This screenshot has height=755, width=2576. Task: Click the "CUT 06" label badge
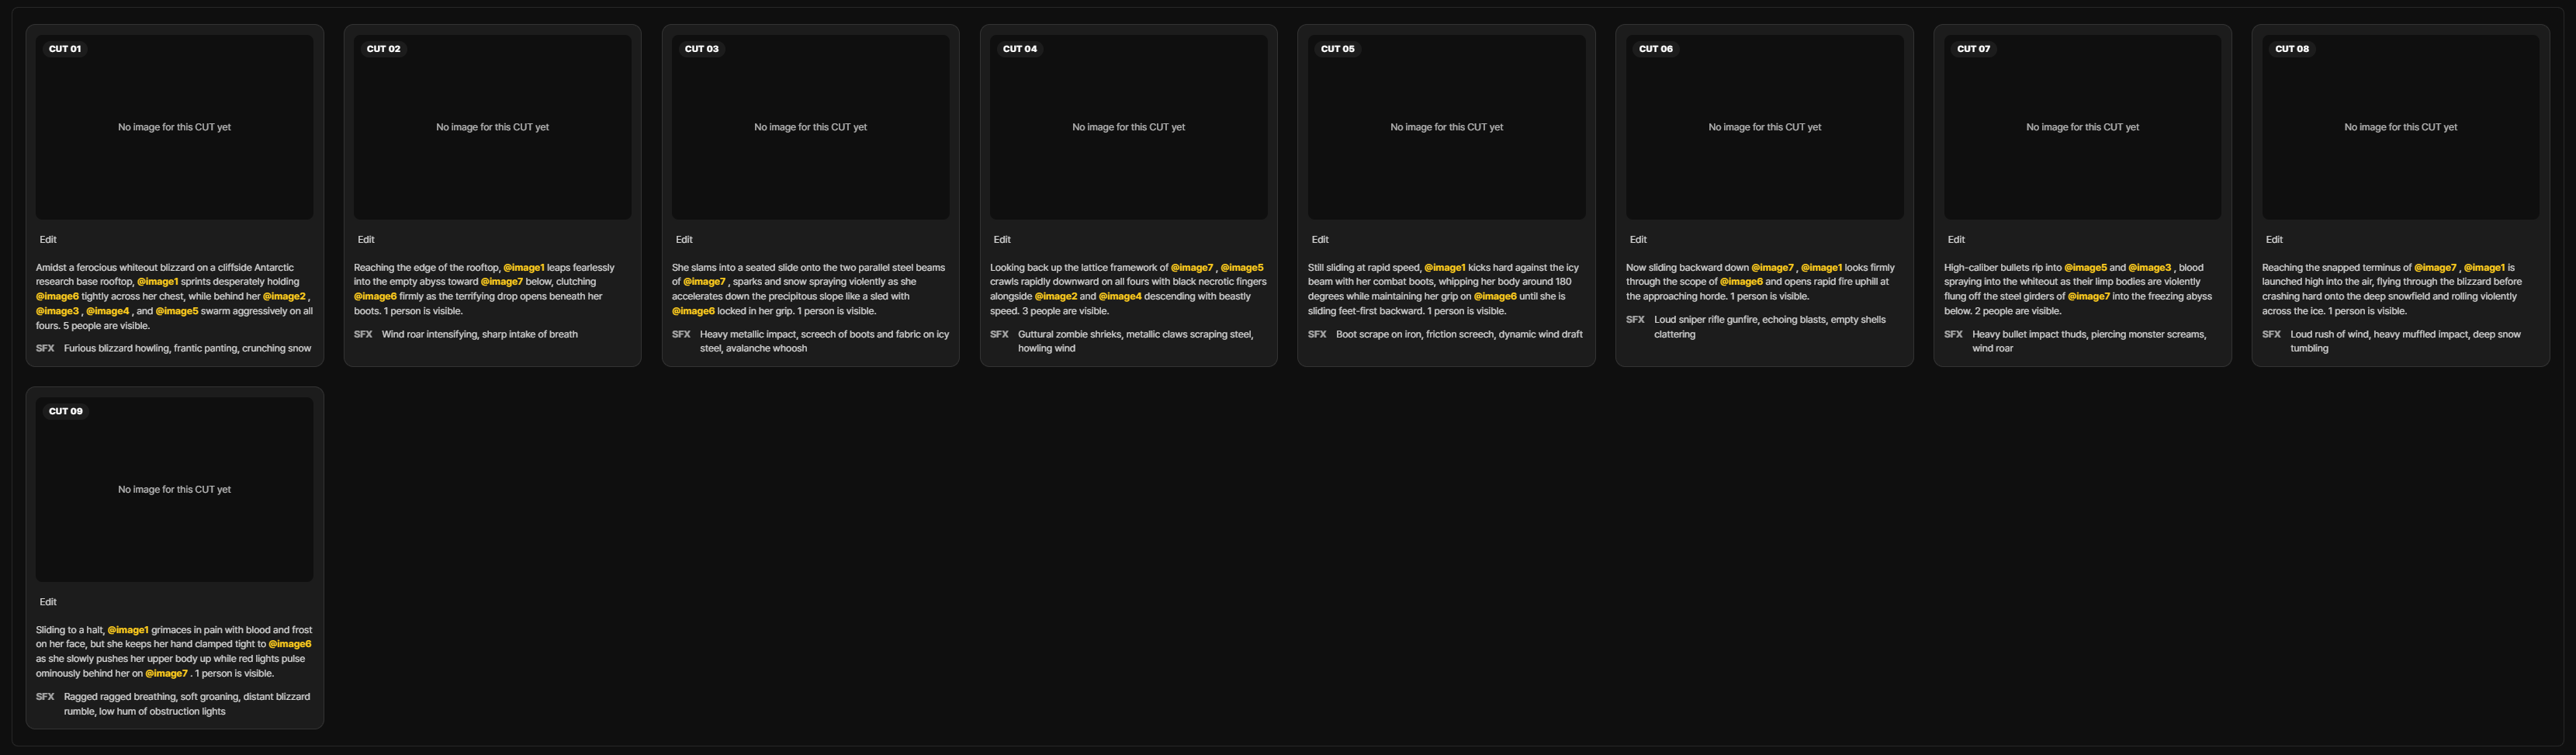tap(1655, 49)
